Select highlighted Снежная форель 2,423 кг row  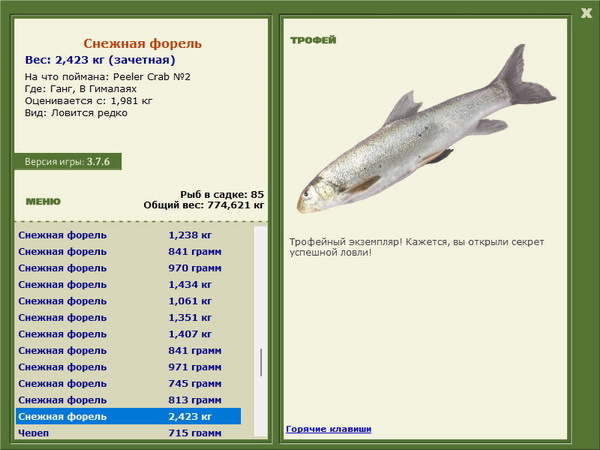tap(128, 416)
